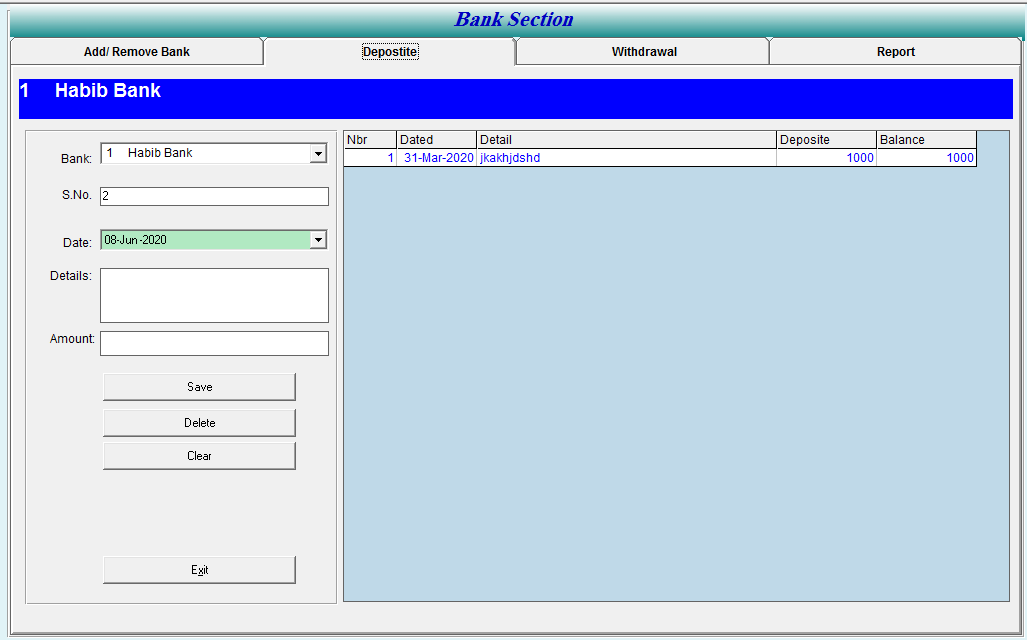Exit the Bank Section window
1027x640 pixels.
coord(199,570)
